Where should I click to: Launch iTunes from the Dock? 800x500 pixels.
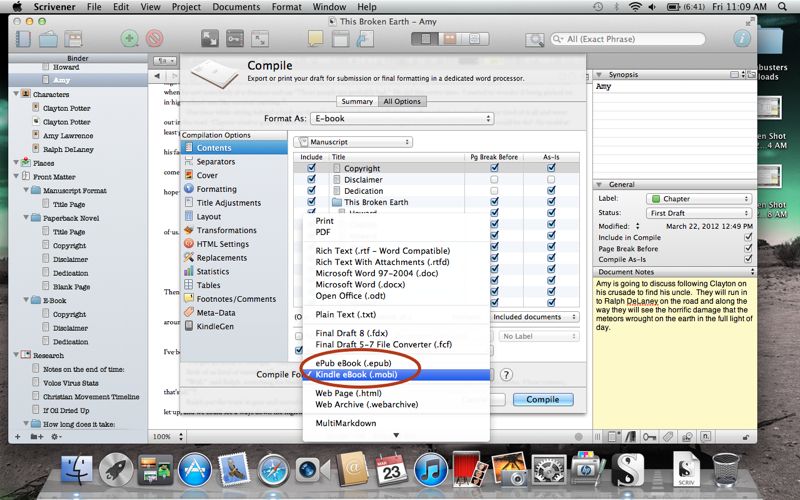click(x=430, y=470)
